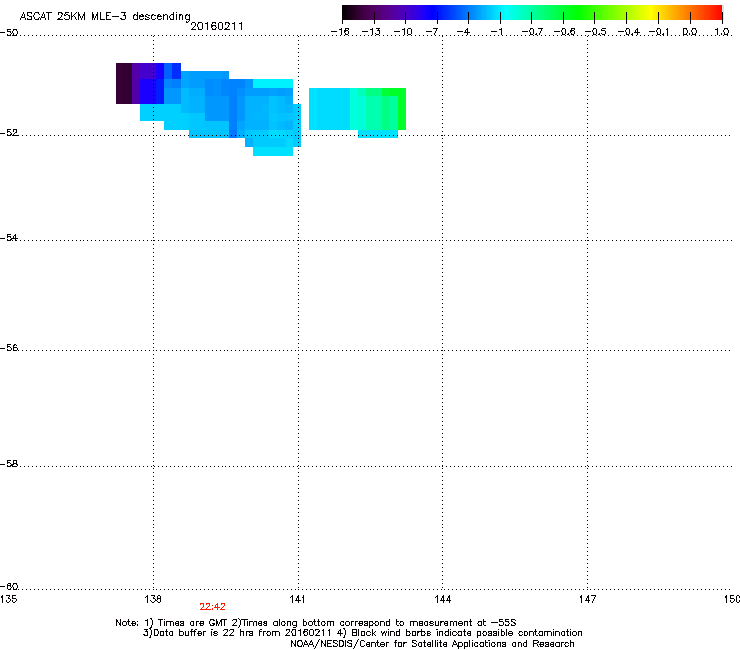Viewport: 740px width, 650px height.
Task: Click the 141 longitude axis label
Action: click(x=297, y=599)
